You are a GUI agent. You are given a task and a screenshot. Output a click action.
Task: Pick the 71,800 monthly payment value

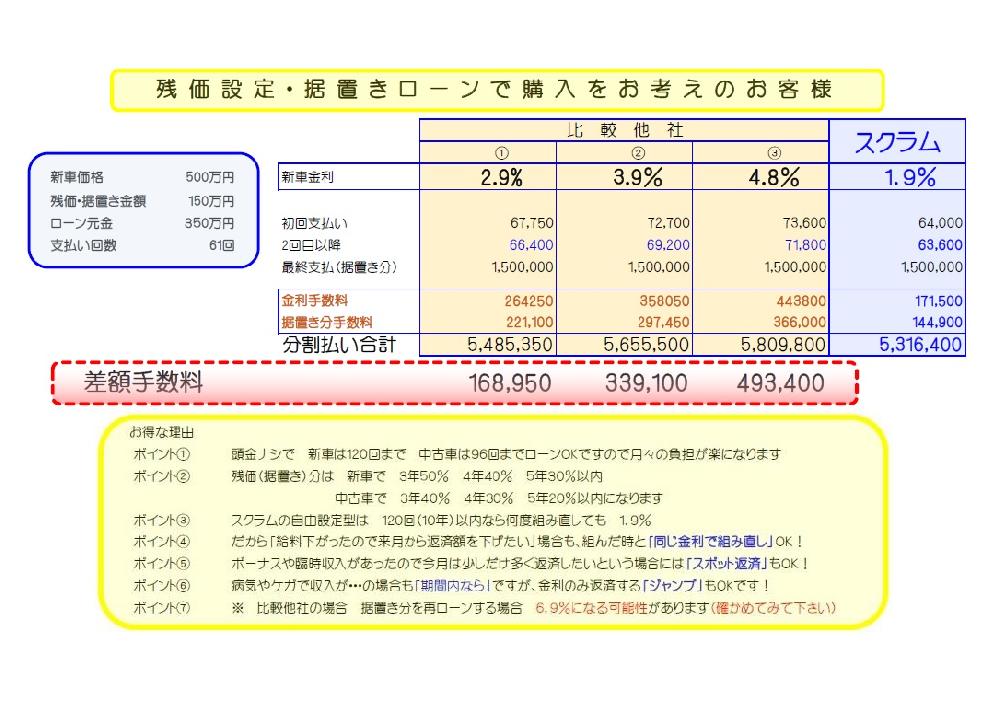[x=805, y=245]
